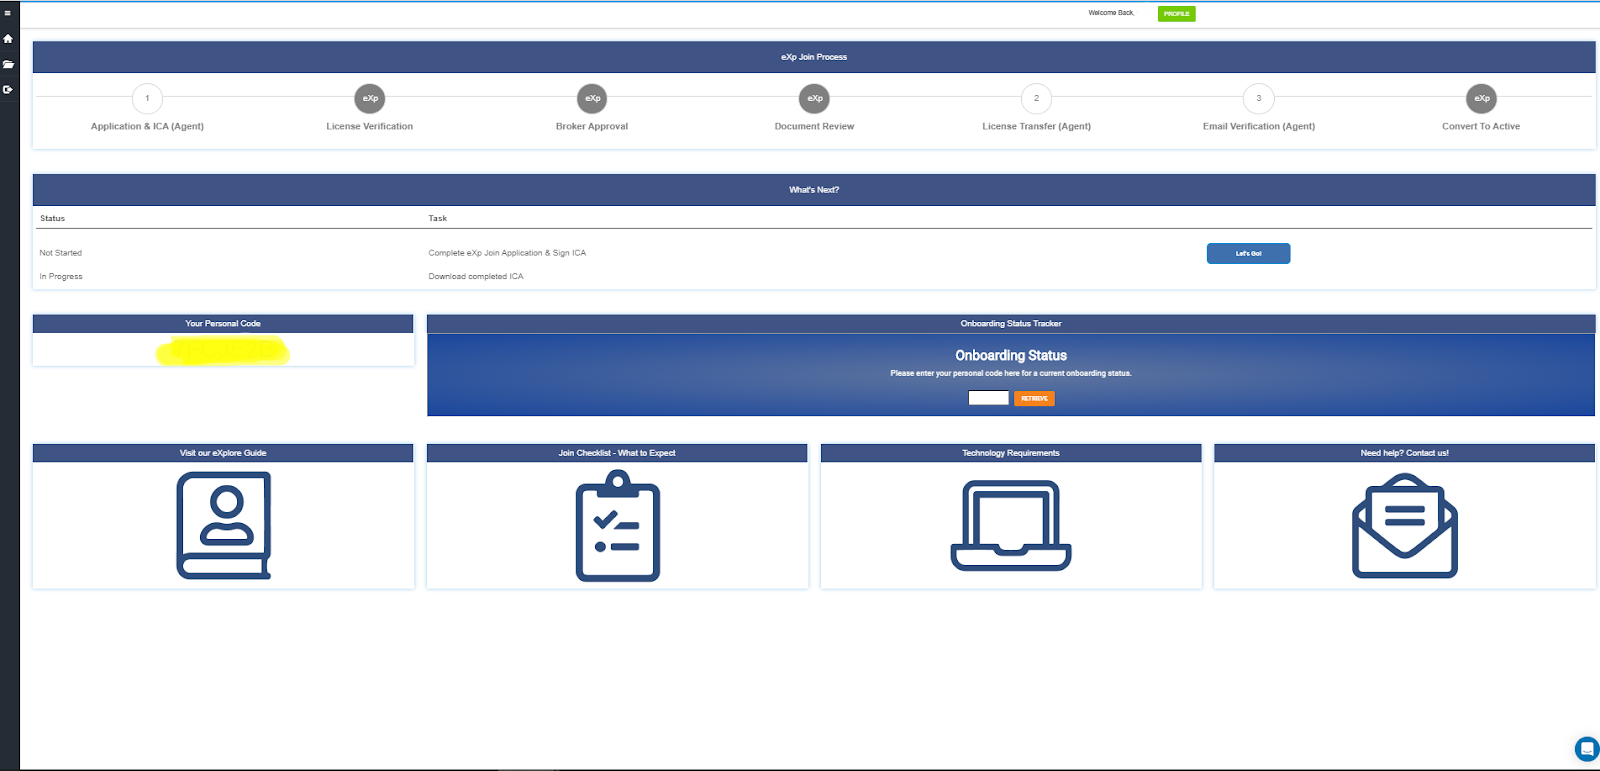
Task: Click the green PROFILE button
Action: [x=1177, y=14]
